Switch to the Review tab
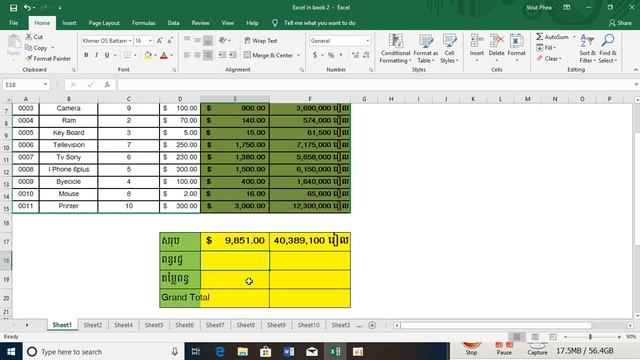The width and height of the screenshot is (640, 360). (200, 23)
